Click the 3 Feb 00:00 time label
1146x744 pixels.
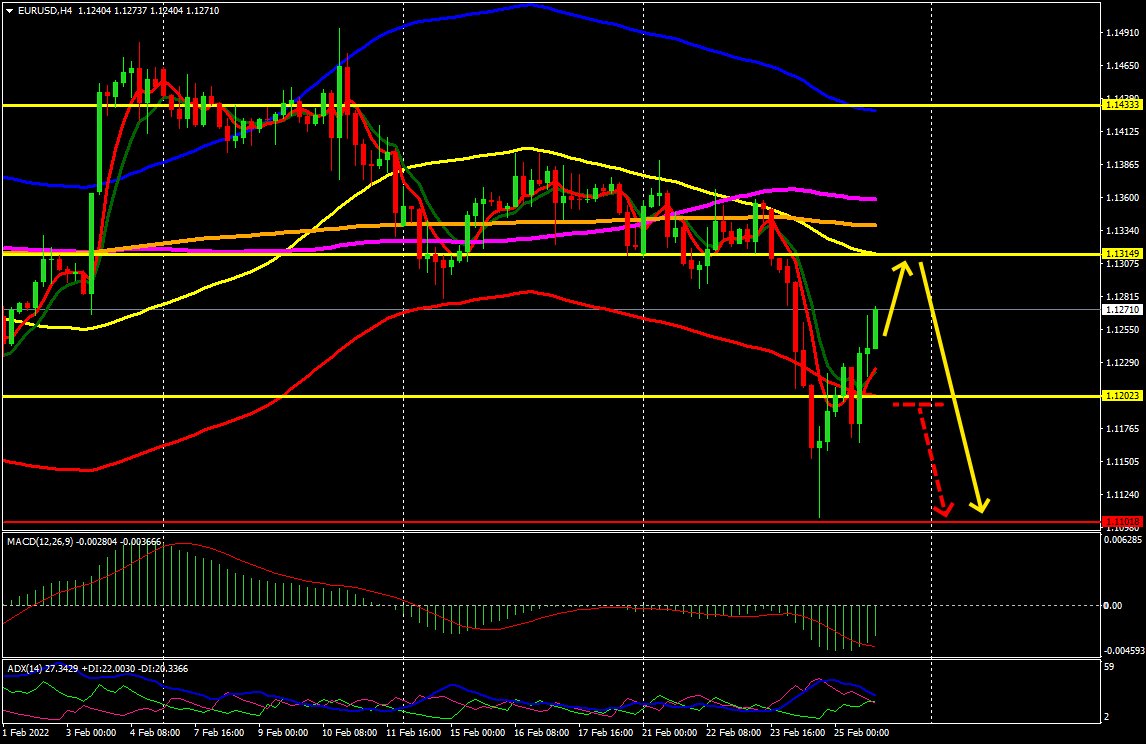click(91, 732)
